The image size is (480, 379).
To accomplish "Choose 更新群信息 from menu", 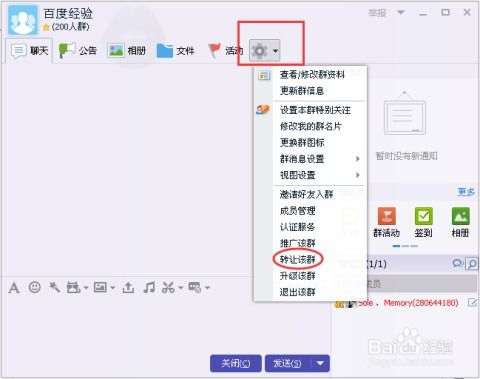I will (302, 91).
